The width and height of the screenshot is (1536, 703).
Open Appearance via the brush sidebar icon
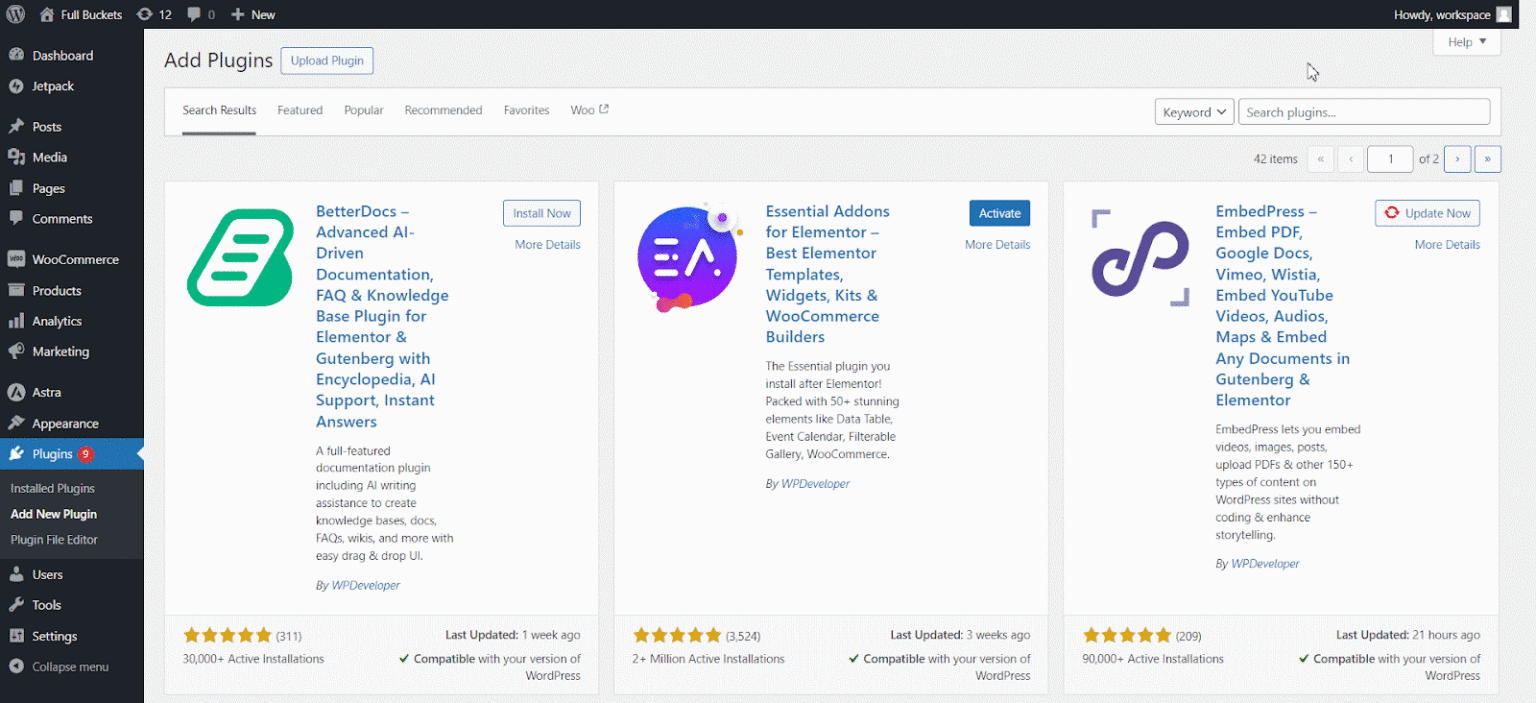(x=18, y=423)
